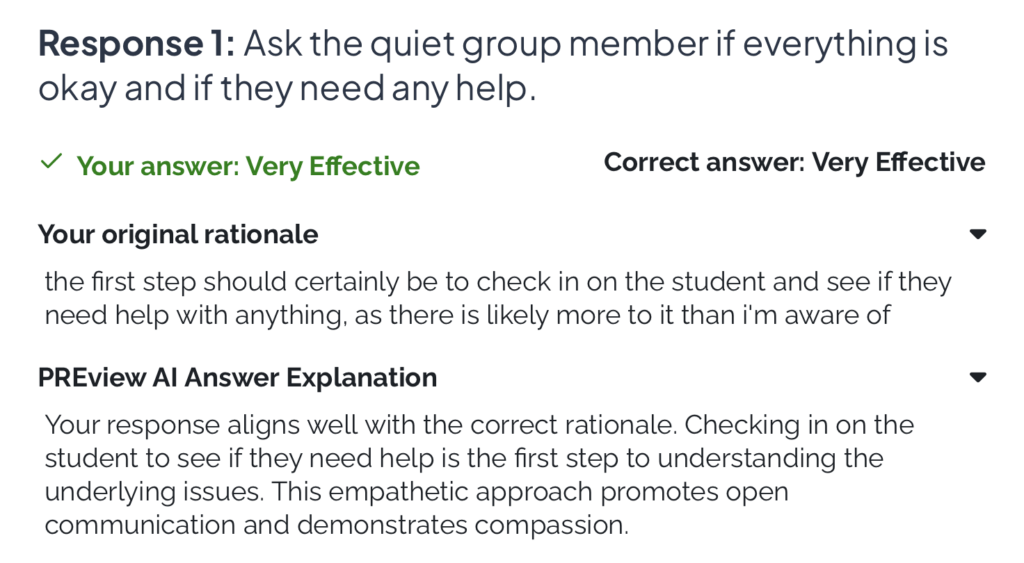Collapse the Your original rationale arrow
The height and width of the screenshot is (563, 1024).
977,235
